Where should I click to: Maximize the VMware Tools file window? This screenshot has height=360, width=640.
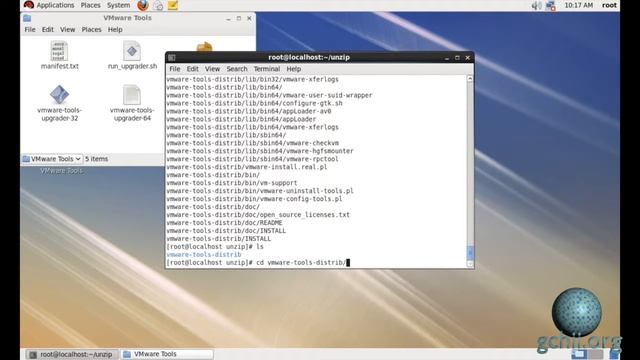239,18
